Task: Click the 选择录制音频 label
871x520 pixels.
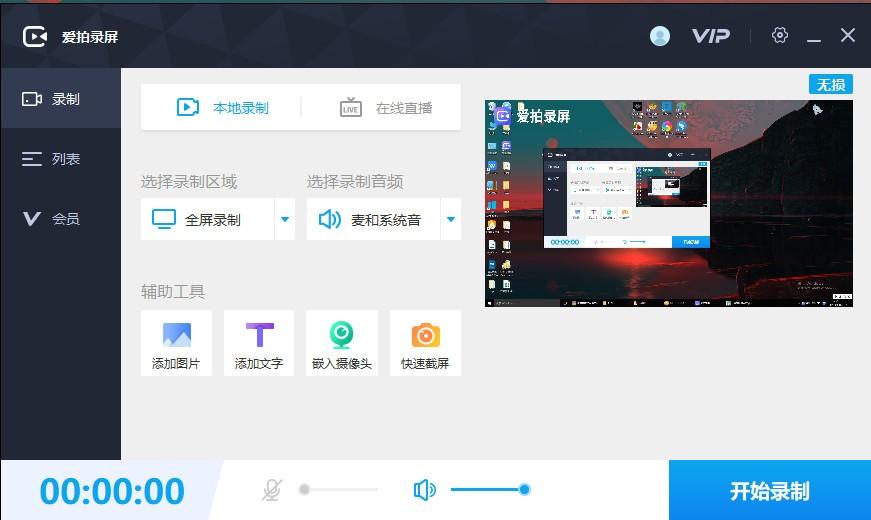Action: pos(355,182)
